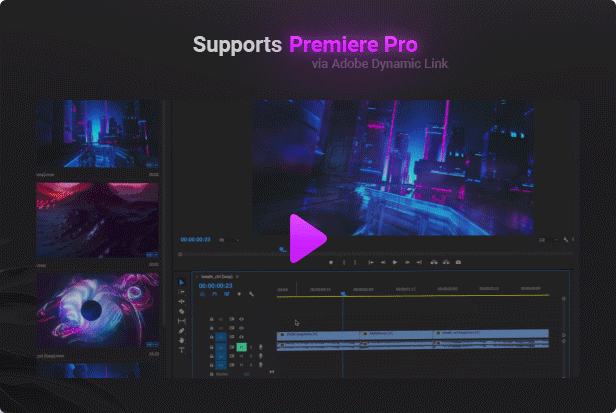
Task: Open the playback resolution dropdown
Action: (x=548, y=240)
